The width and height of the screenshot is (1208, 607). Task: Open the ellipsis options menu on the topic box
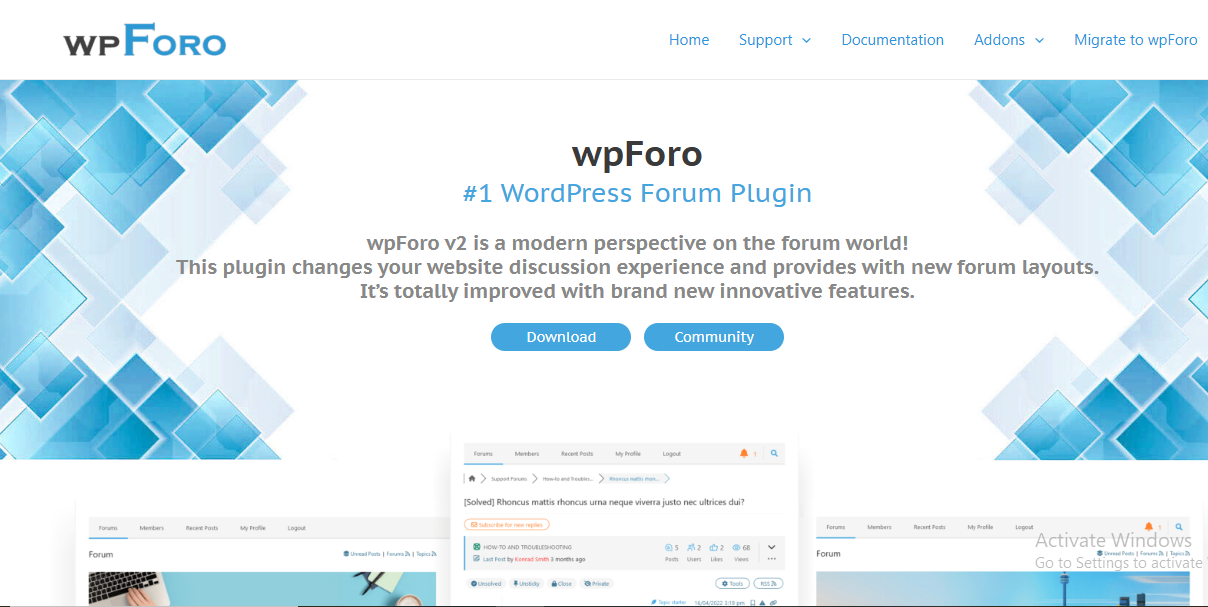(771, 558)
